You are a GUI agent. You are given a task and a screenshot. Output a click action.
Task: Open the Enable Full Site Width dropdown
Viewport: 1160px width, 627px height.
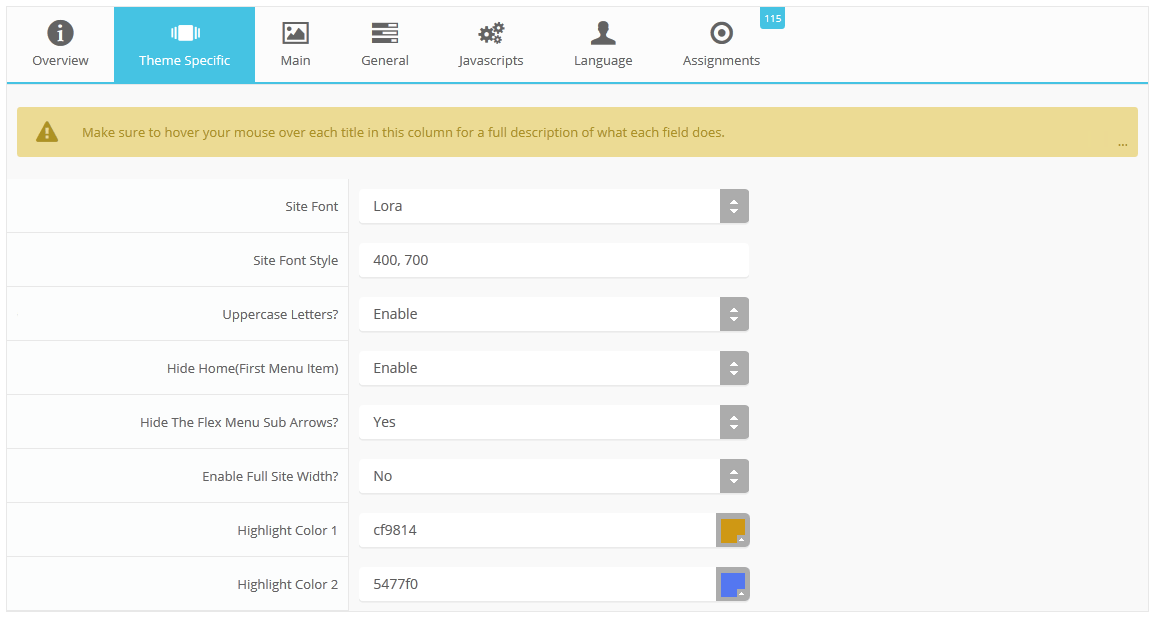click(553, 476)
